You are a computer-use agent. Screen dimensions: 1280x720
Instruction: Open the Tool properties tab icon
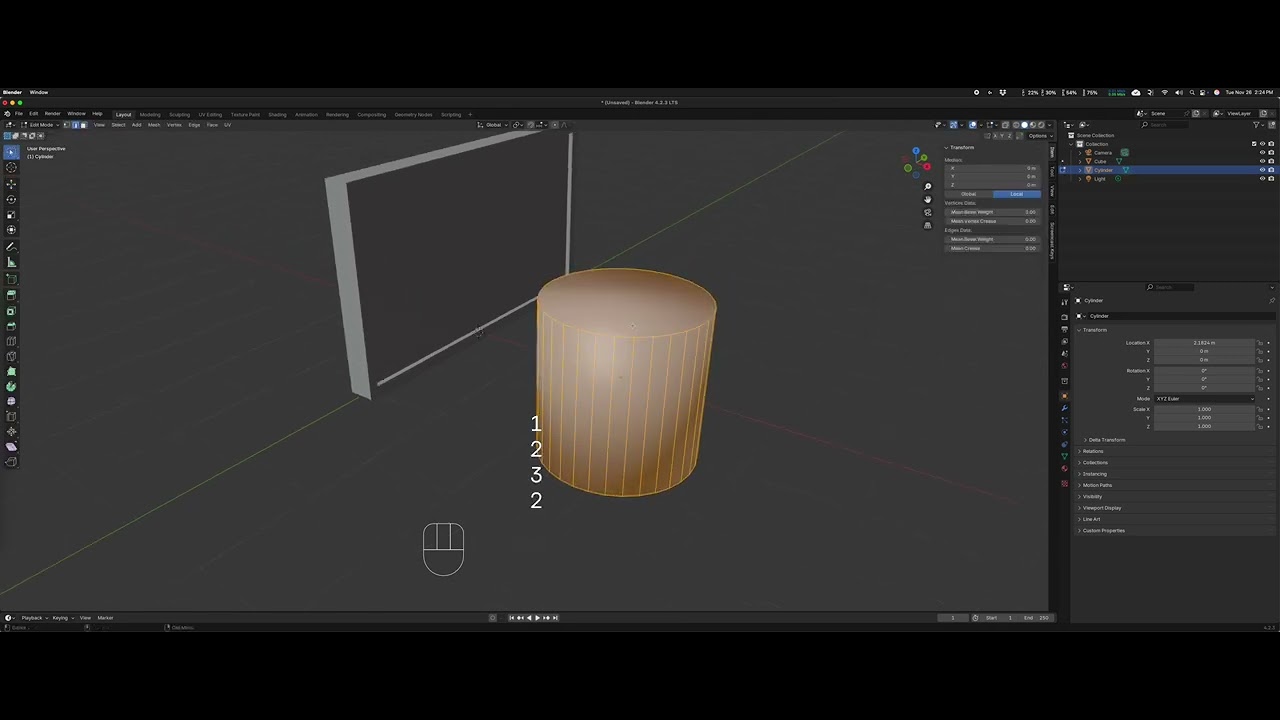tap(1064, 302)
